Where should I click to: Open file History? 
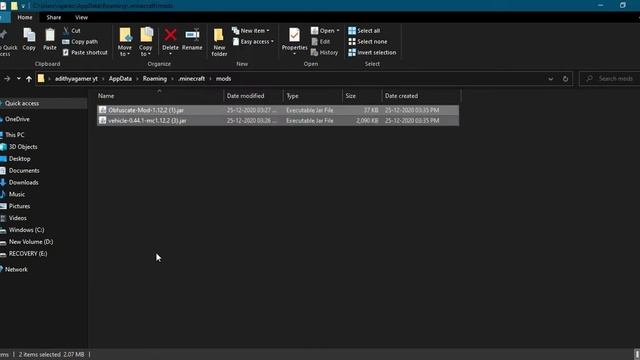click(324, 53)
